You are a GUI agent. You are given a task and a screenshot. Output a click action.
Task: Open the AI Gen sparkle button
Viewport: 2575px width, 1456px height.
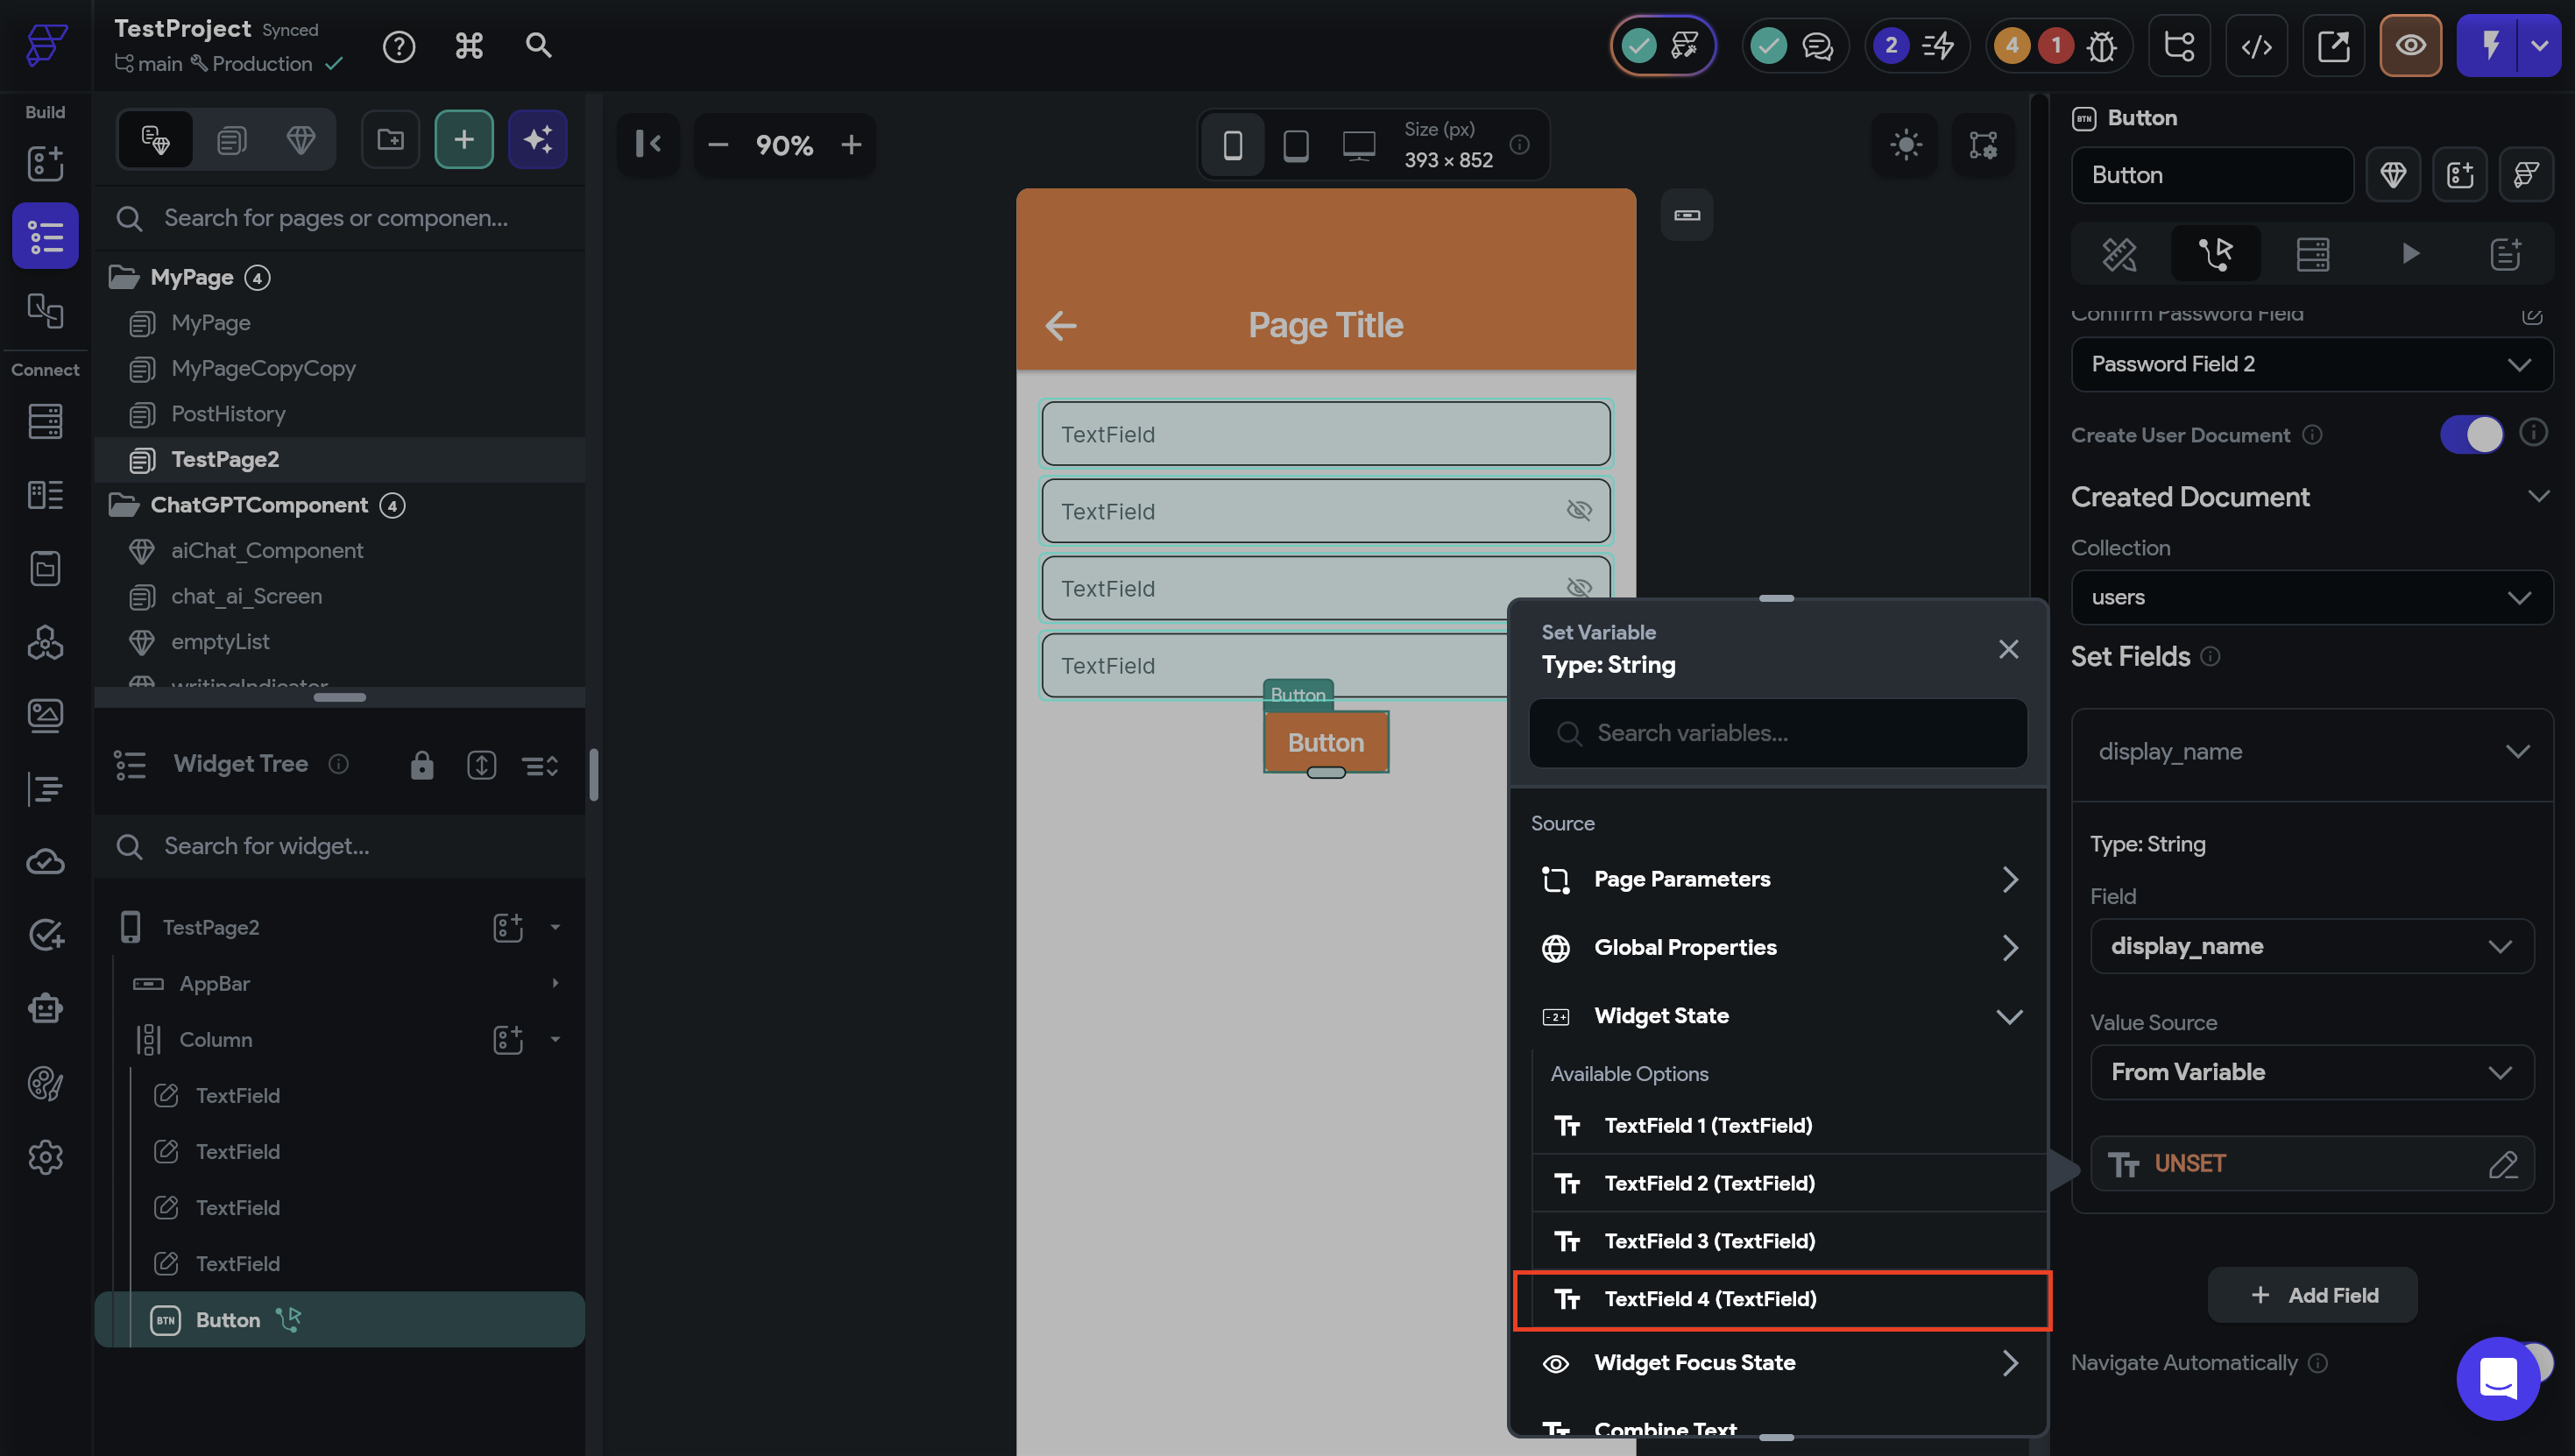(537, 139)
